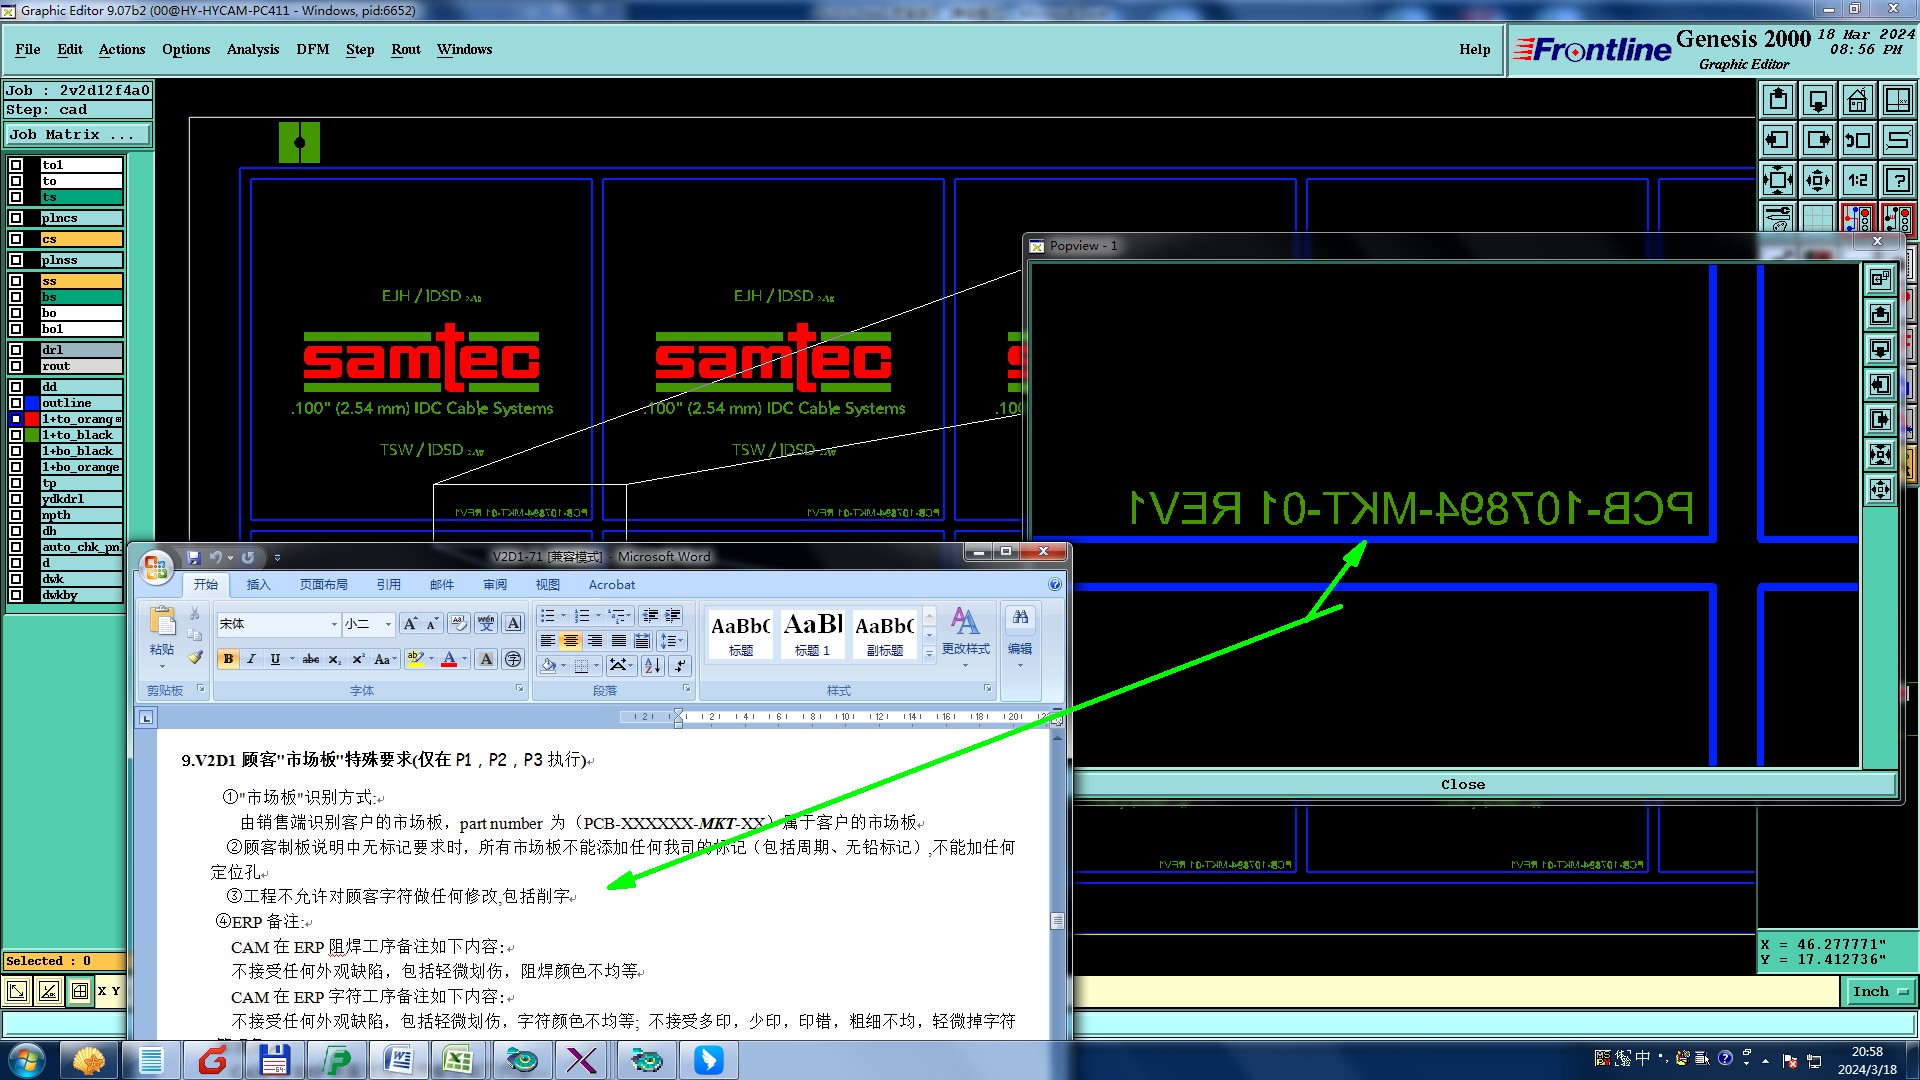
Task: Click the question mark area icon
Action: click(x=1898, y=180)
